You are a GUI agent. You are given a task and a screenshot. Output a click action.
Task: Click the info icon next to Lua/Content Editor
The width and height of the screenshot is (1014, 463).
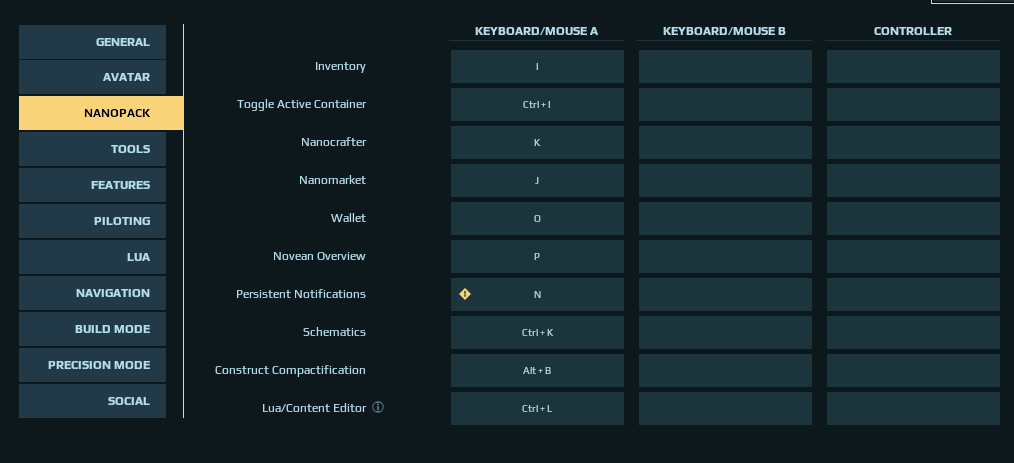click(378, 407)
